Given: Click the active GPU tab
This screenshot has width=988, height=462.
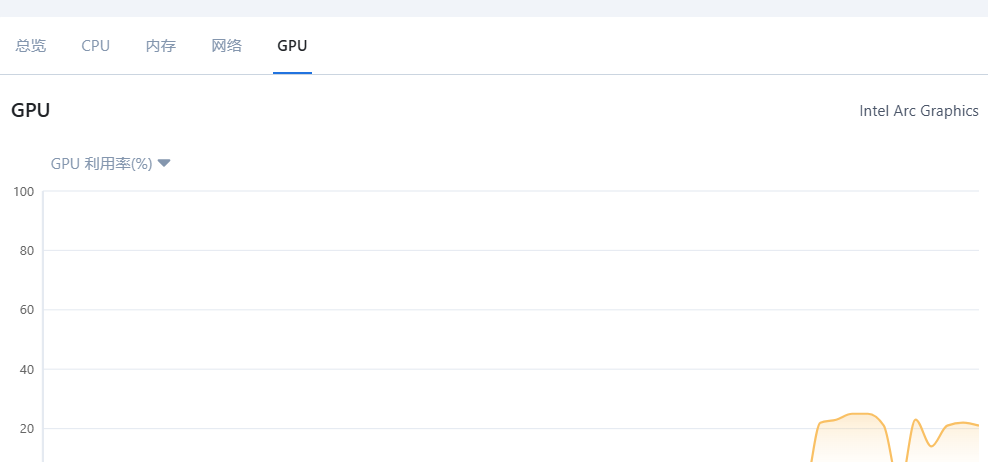Looking at the screenshot, I should (292, 46).
